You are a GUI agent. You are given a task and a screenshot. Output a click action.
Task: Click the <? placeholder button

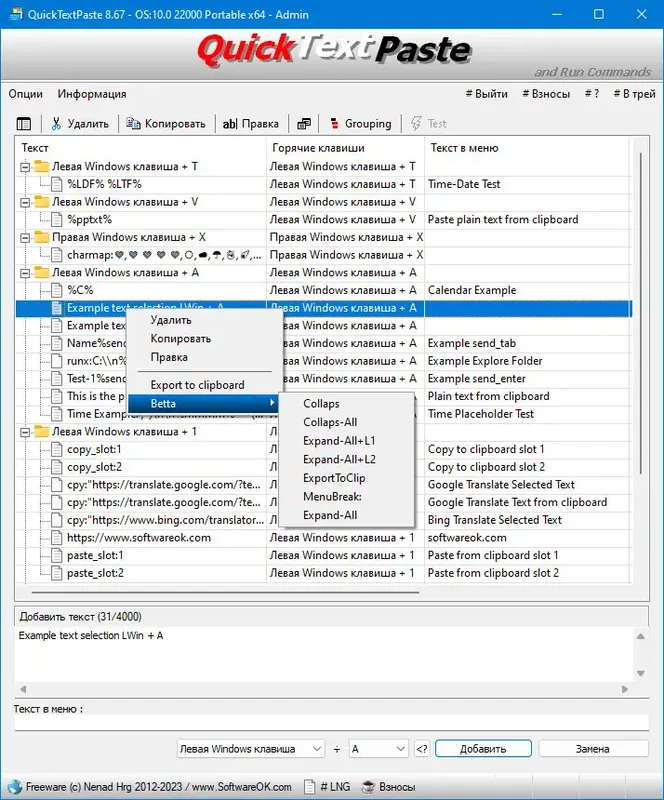(x=422, y=749)
